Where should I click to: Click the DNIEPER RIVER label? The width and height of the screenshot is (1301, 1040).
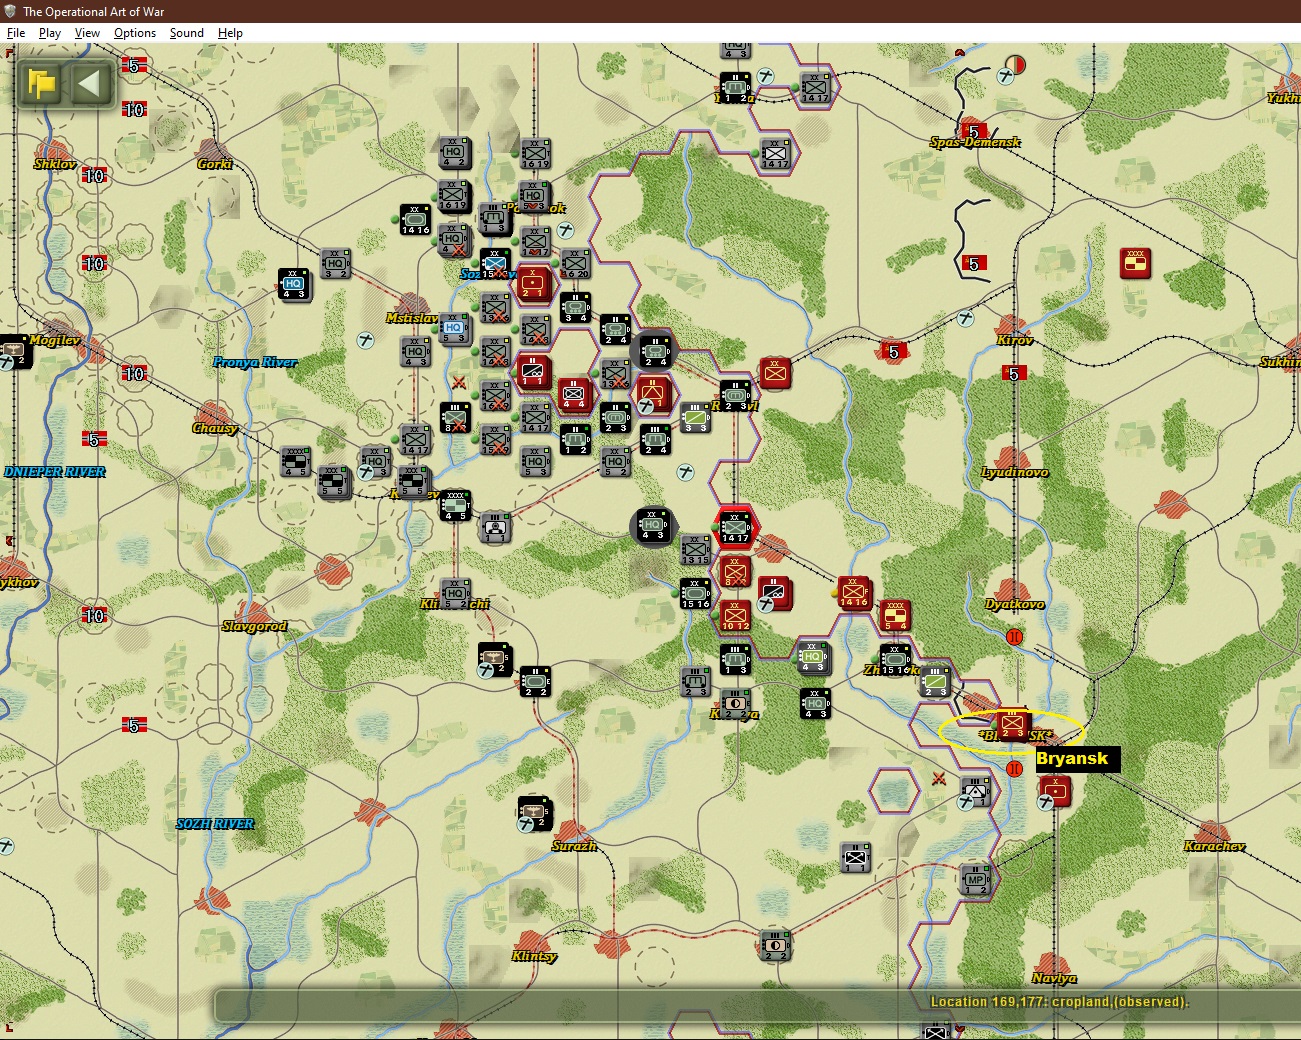click(x=55, y=472)
